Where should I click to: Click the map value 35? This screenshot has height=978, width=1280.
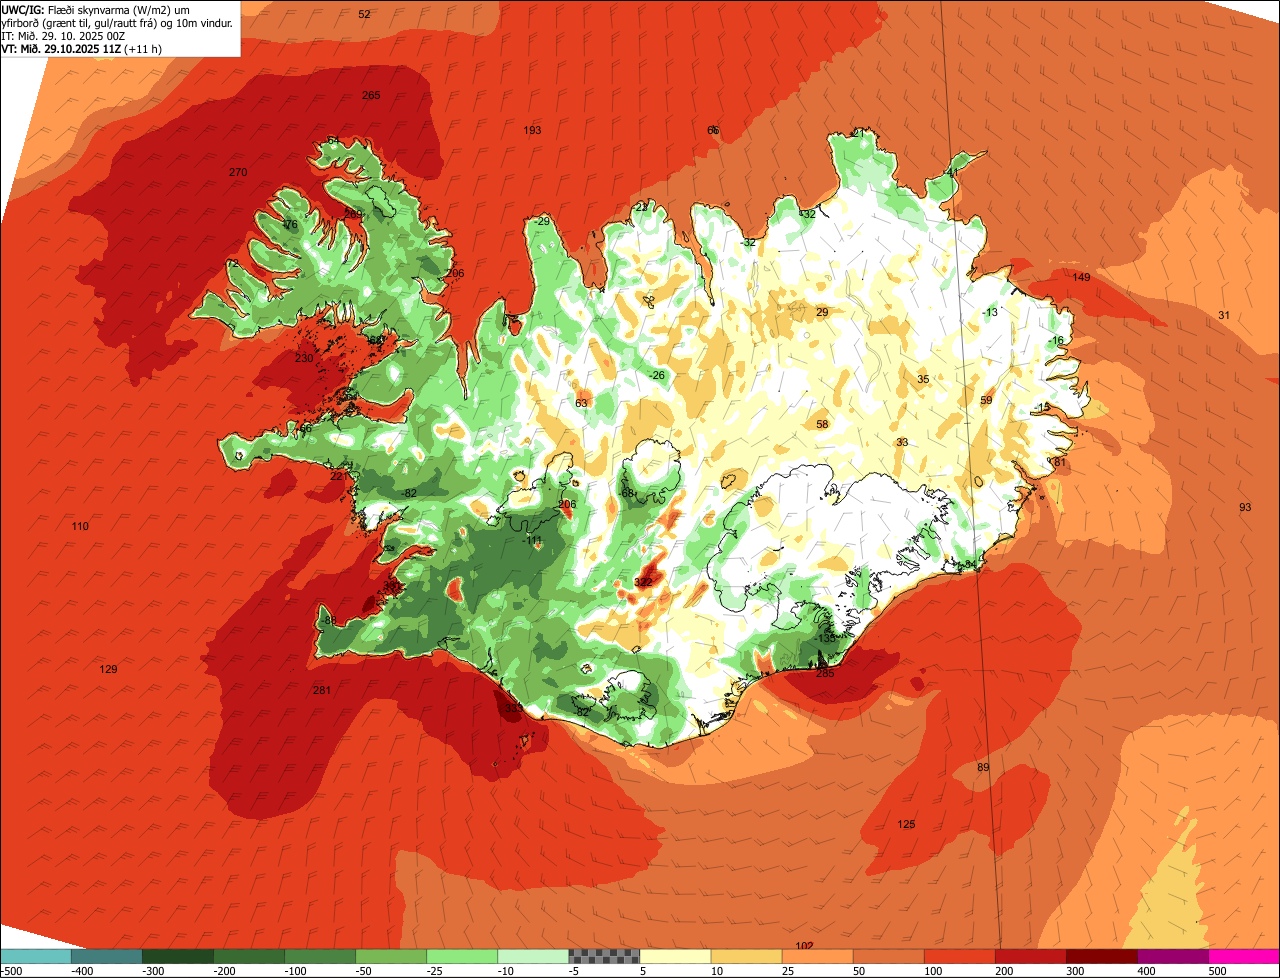pyautogui.click(x=923, y=379)
